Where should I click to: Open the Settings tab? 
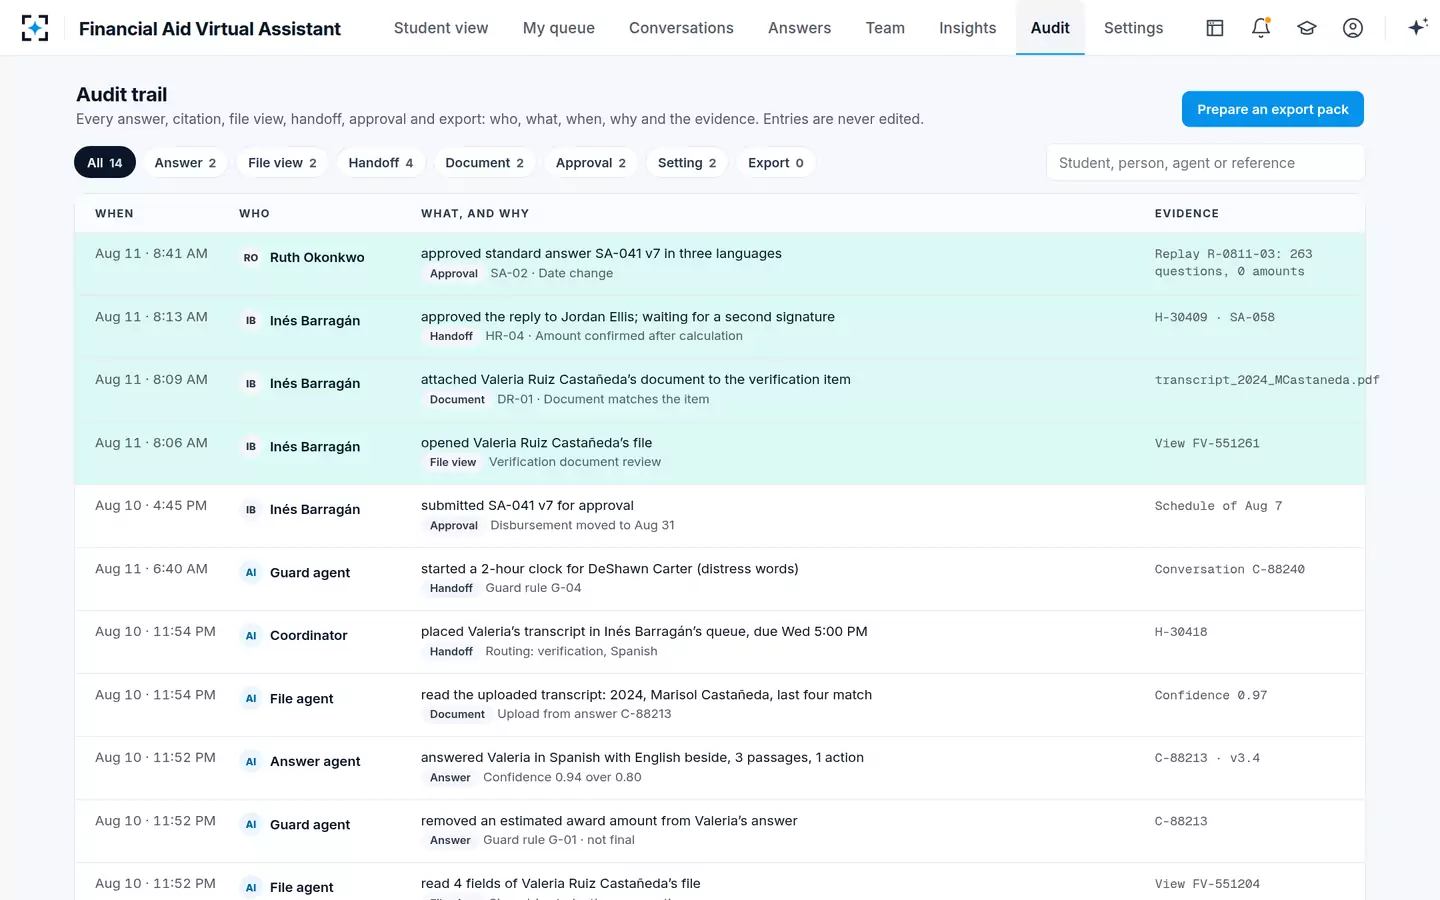click(1133, 28)
